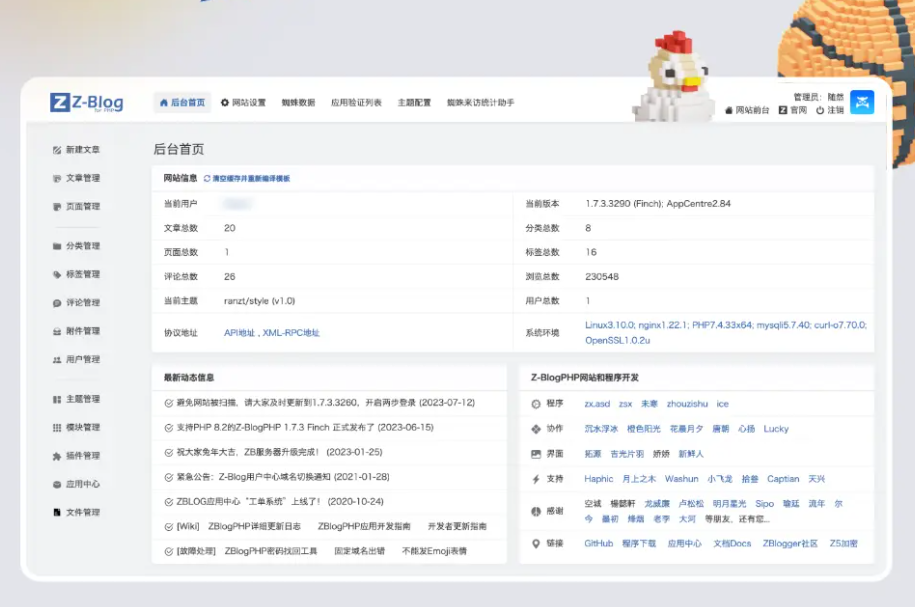Open 页面管理 in the sidebar

(x=76, y=207)
